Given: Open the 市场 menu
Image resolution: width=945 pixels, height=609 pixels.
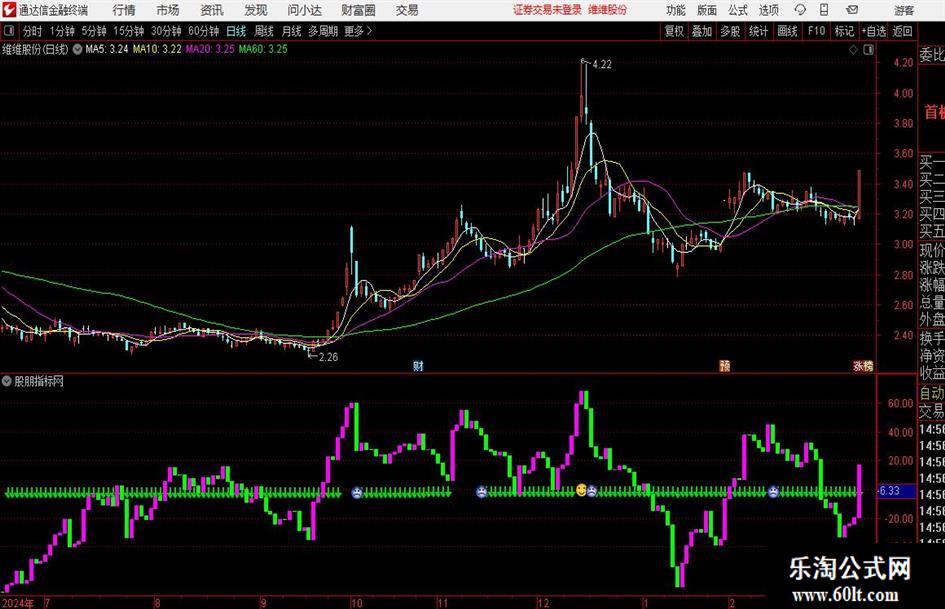Looking at the screenshot, I should [x=168, y=10].
